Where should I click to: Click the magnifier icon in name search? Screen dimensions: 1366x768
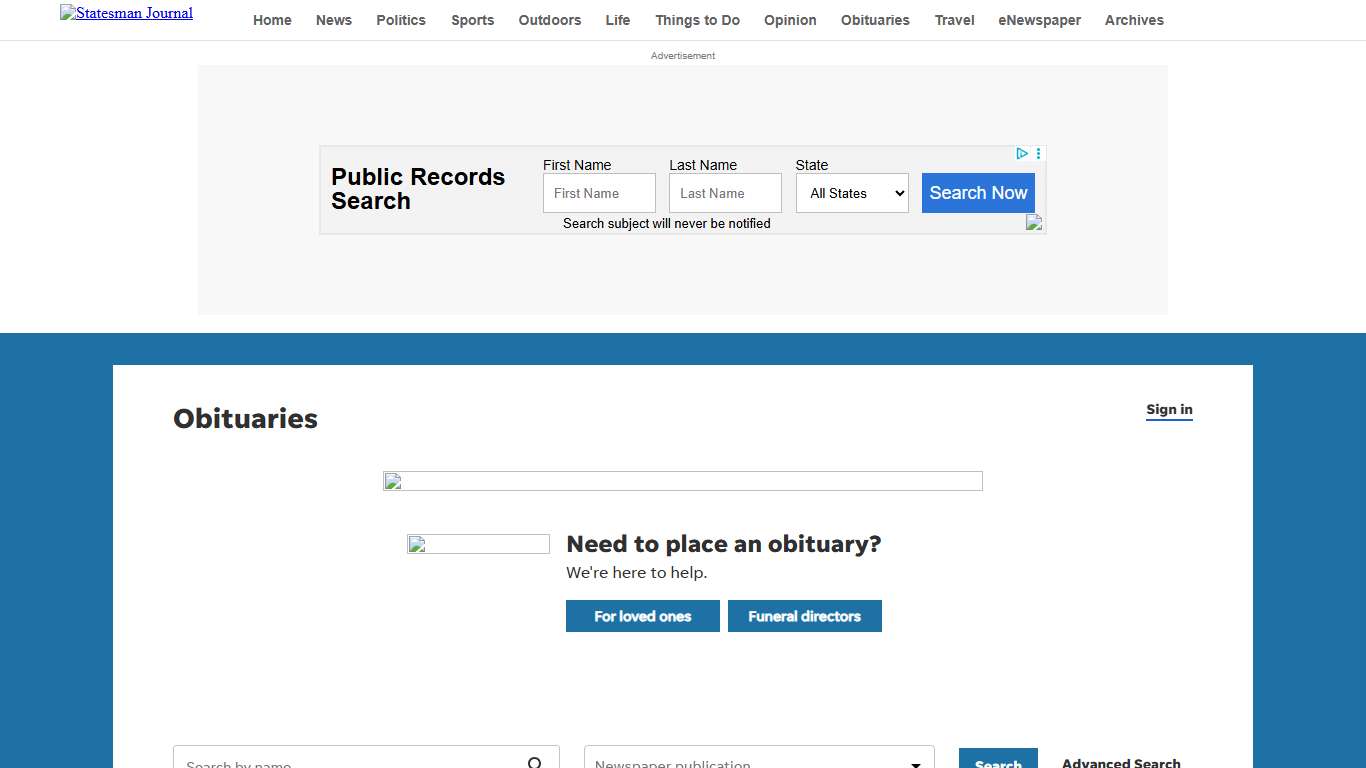[535, 762]
